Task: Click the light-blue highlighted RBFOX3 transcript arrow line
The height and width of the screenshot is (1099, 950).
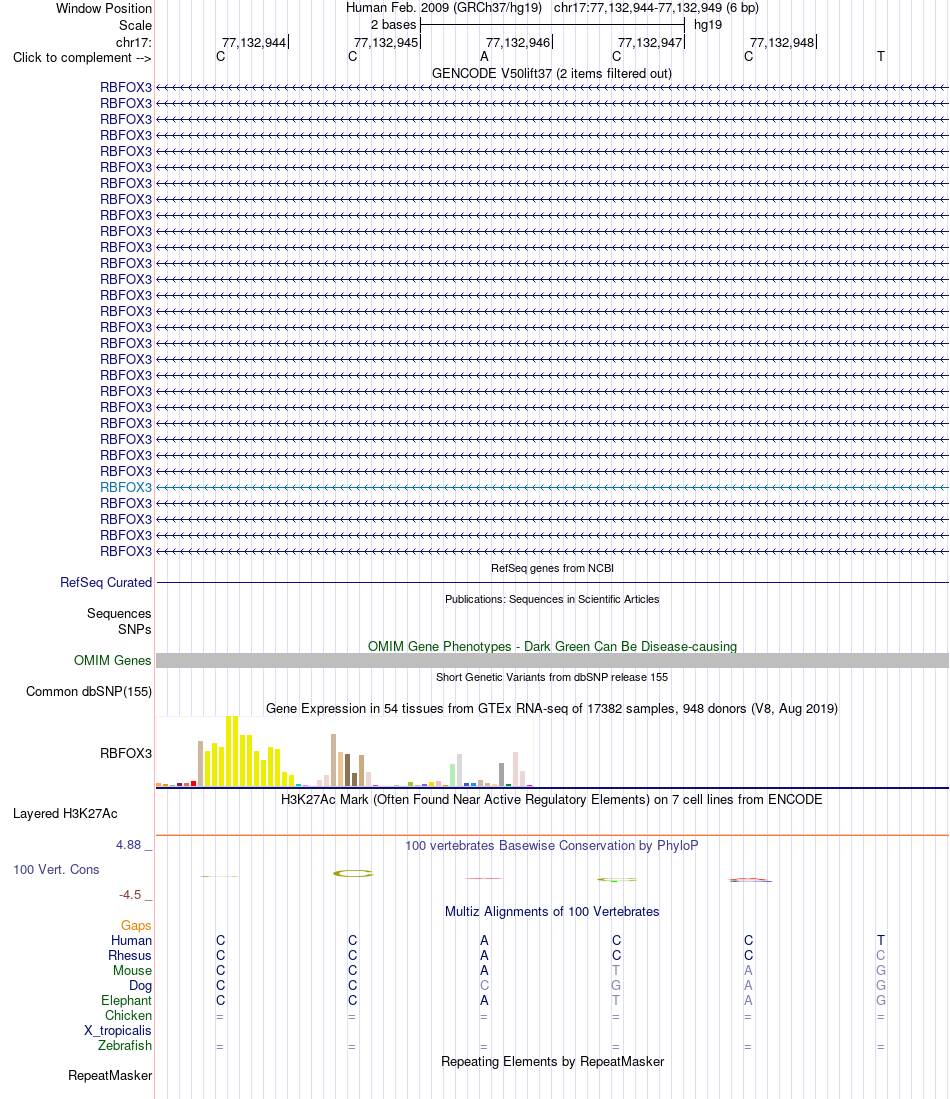Action: (552, 487)
